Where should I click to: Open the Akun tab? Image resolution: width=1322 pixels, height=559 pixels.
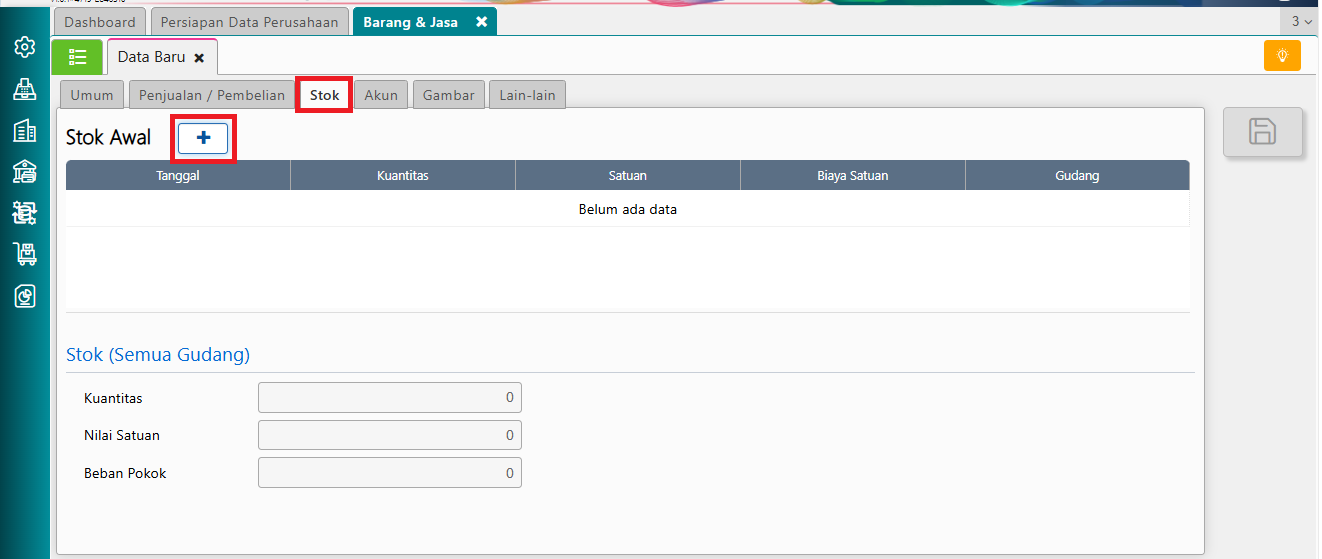click(x=381, y=95)
